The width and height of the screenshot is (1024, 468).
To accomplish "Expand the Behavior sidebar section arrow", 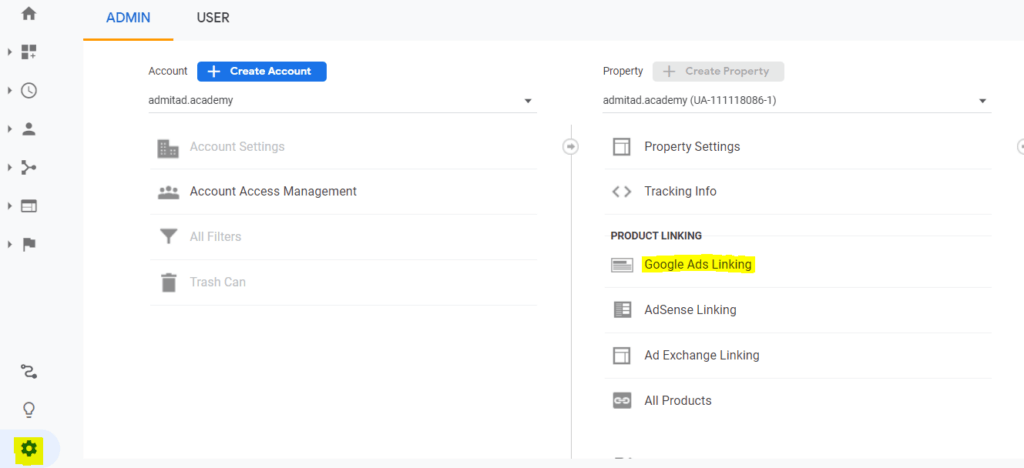I will pyautogui.click(x=10, y=206).
